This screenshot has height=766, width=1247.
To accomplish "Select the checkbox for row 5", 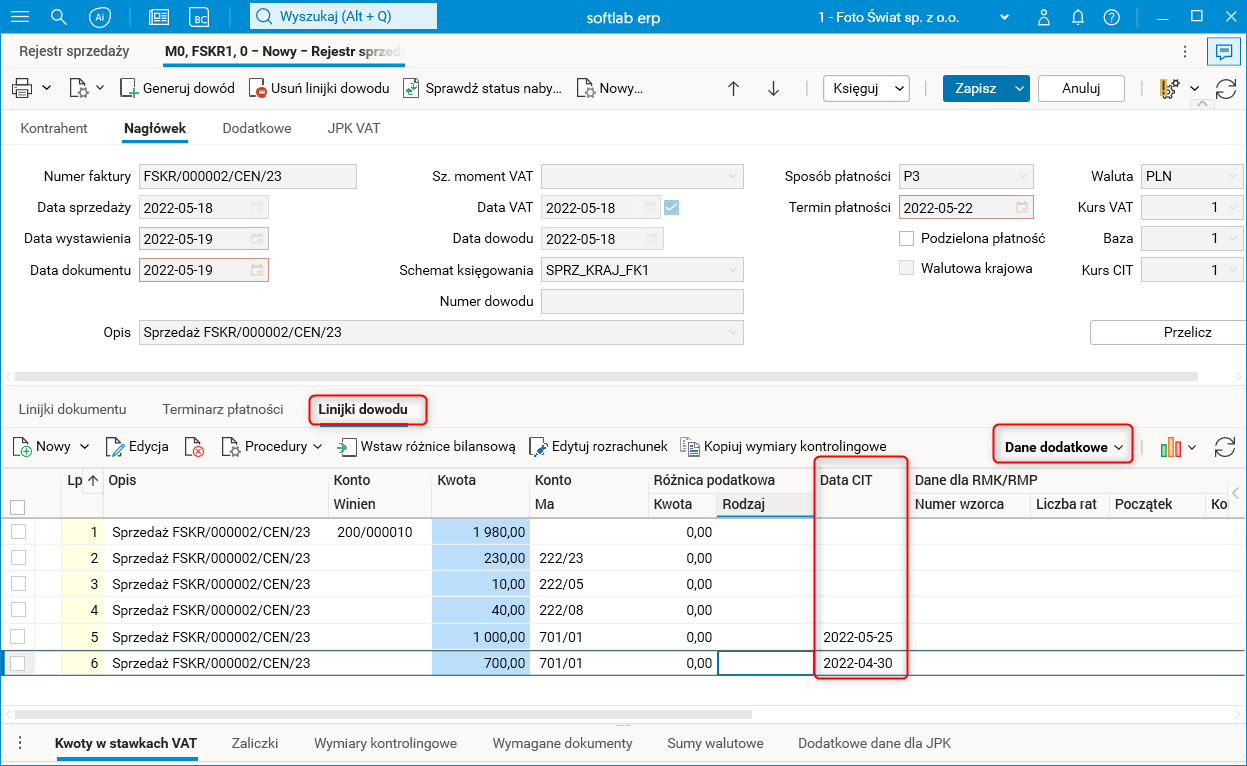I will (x=18, y=637).
